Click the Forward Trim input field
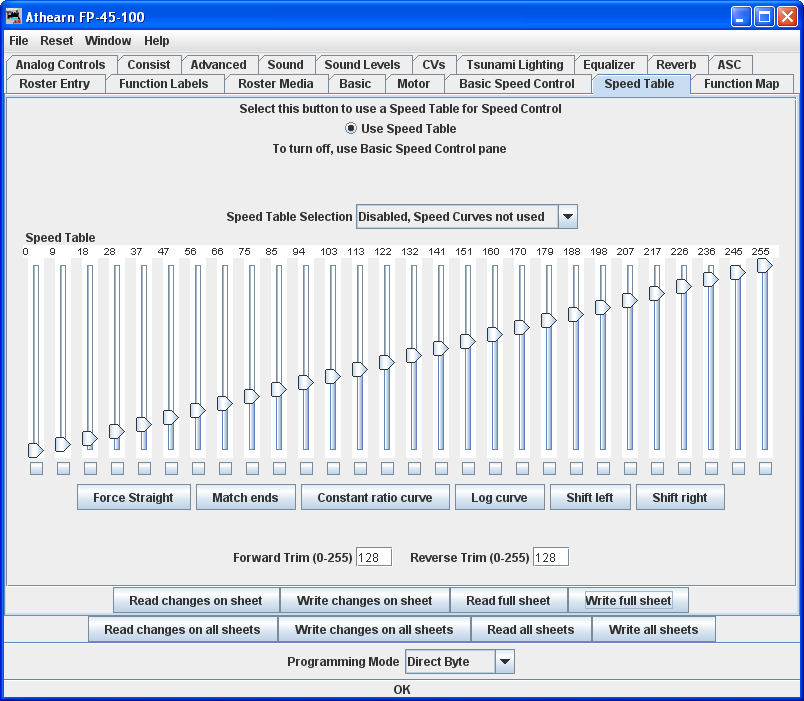The image size is (804, 701). coord(373,557)
